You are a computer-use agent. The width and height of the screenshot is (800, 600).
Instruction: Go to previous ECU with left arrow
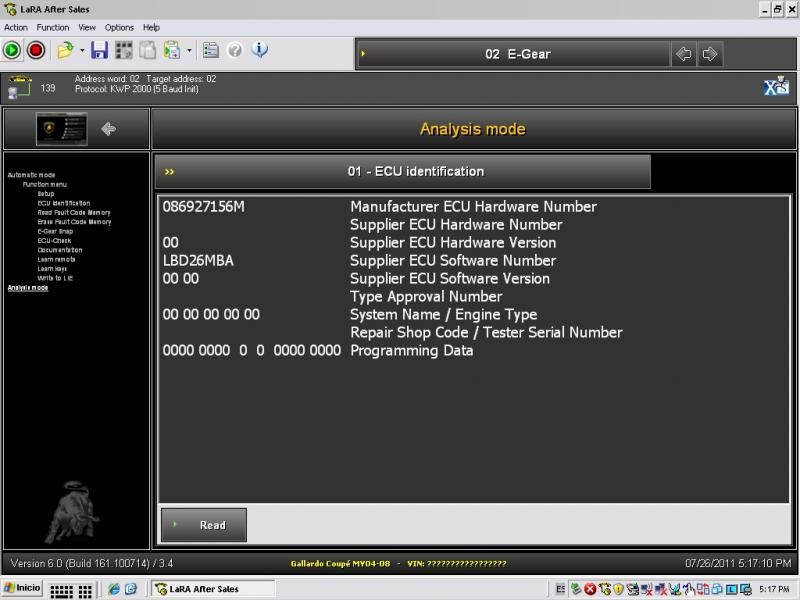(683, 54)
